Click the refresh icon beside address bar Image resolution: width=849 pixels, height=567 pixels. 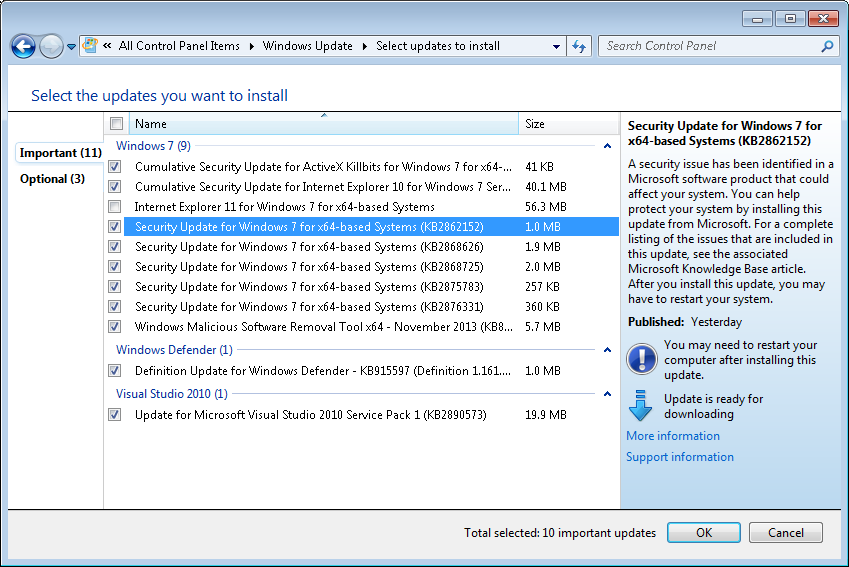click(x=579, y=47)
